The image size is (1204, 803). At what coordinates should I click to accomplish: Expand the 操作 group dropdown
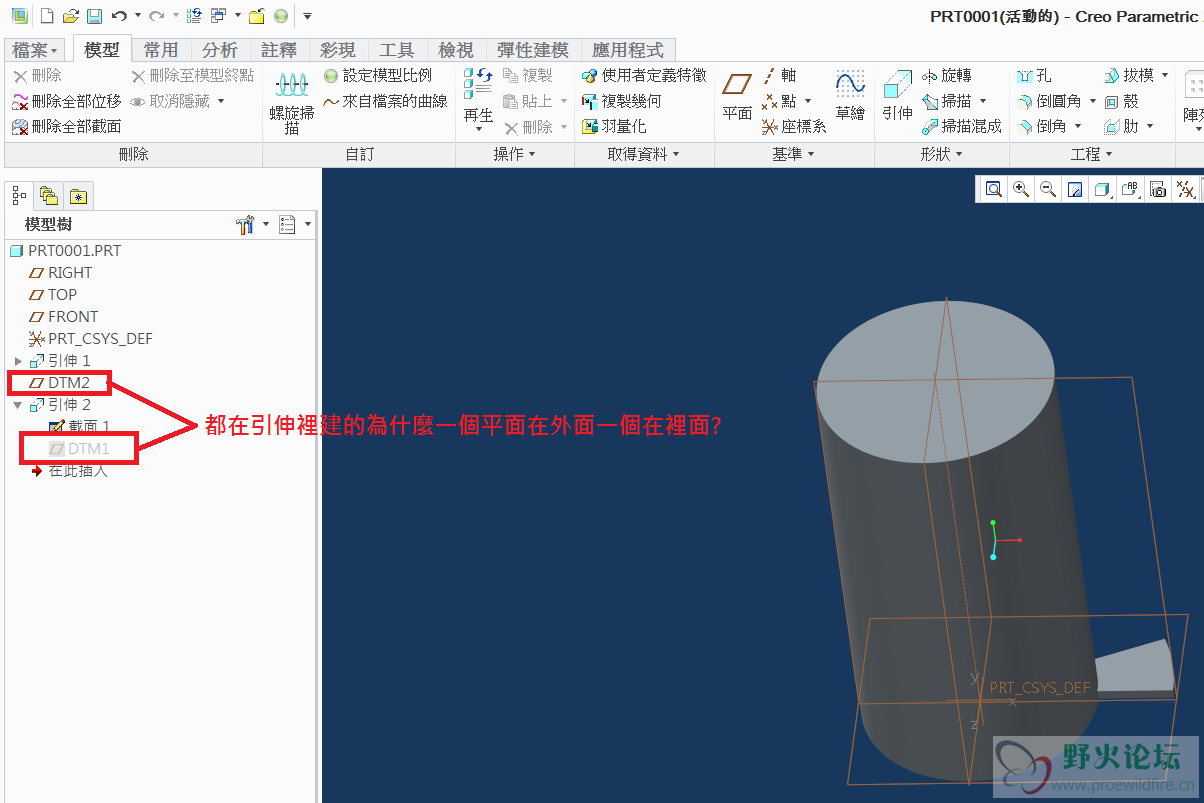pyautogui.click(x=515, y=155)
